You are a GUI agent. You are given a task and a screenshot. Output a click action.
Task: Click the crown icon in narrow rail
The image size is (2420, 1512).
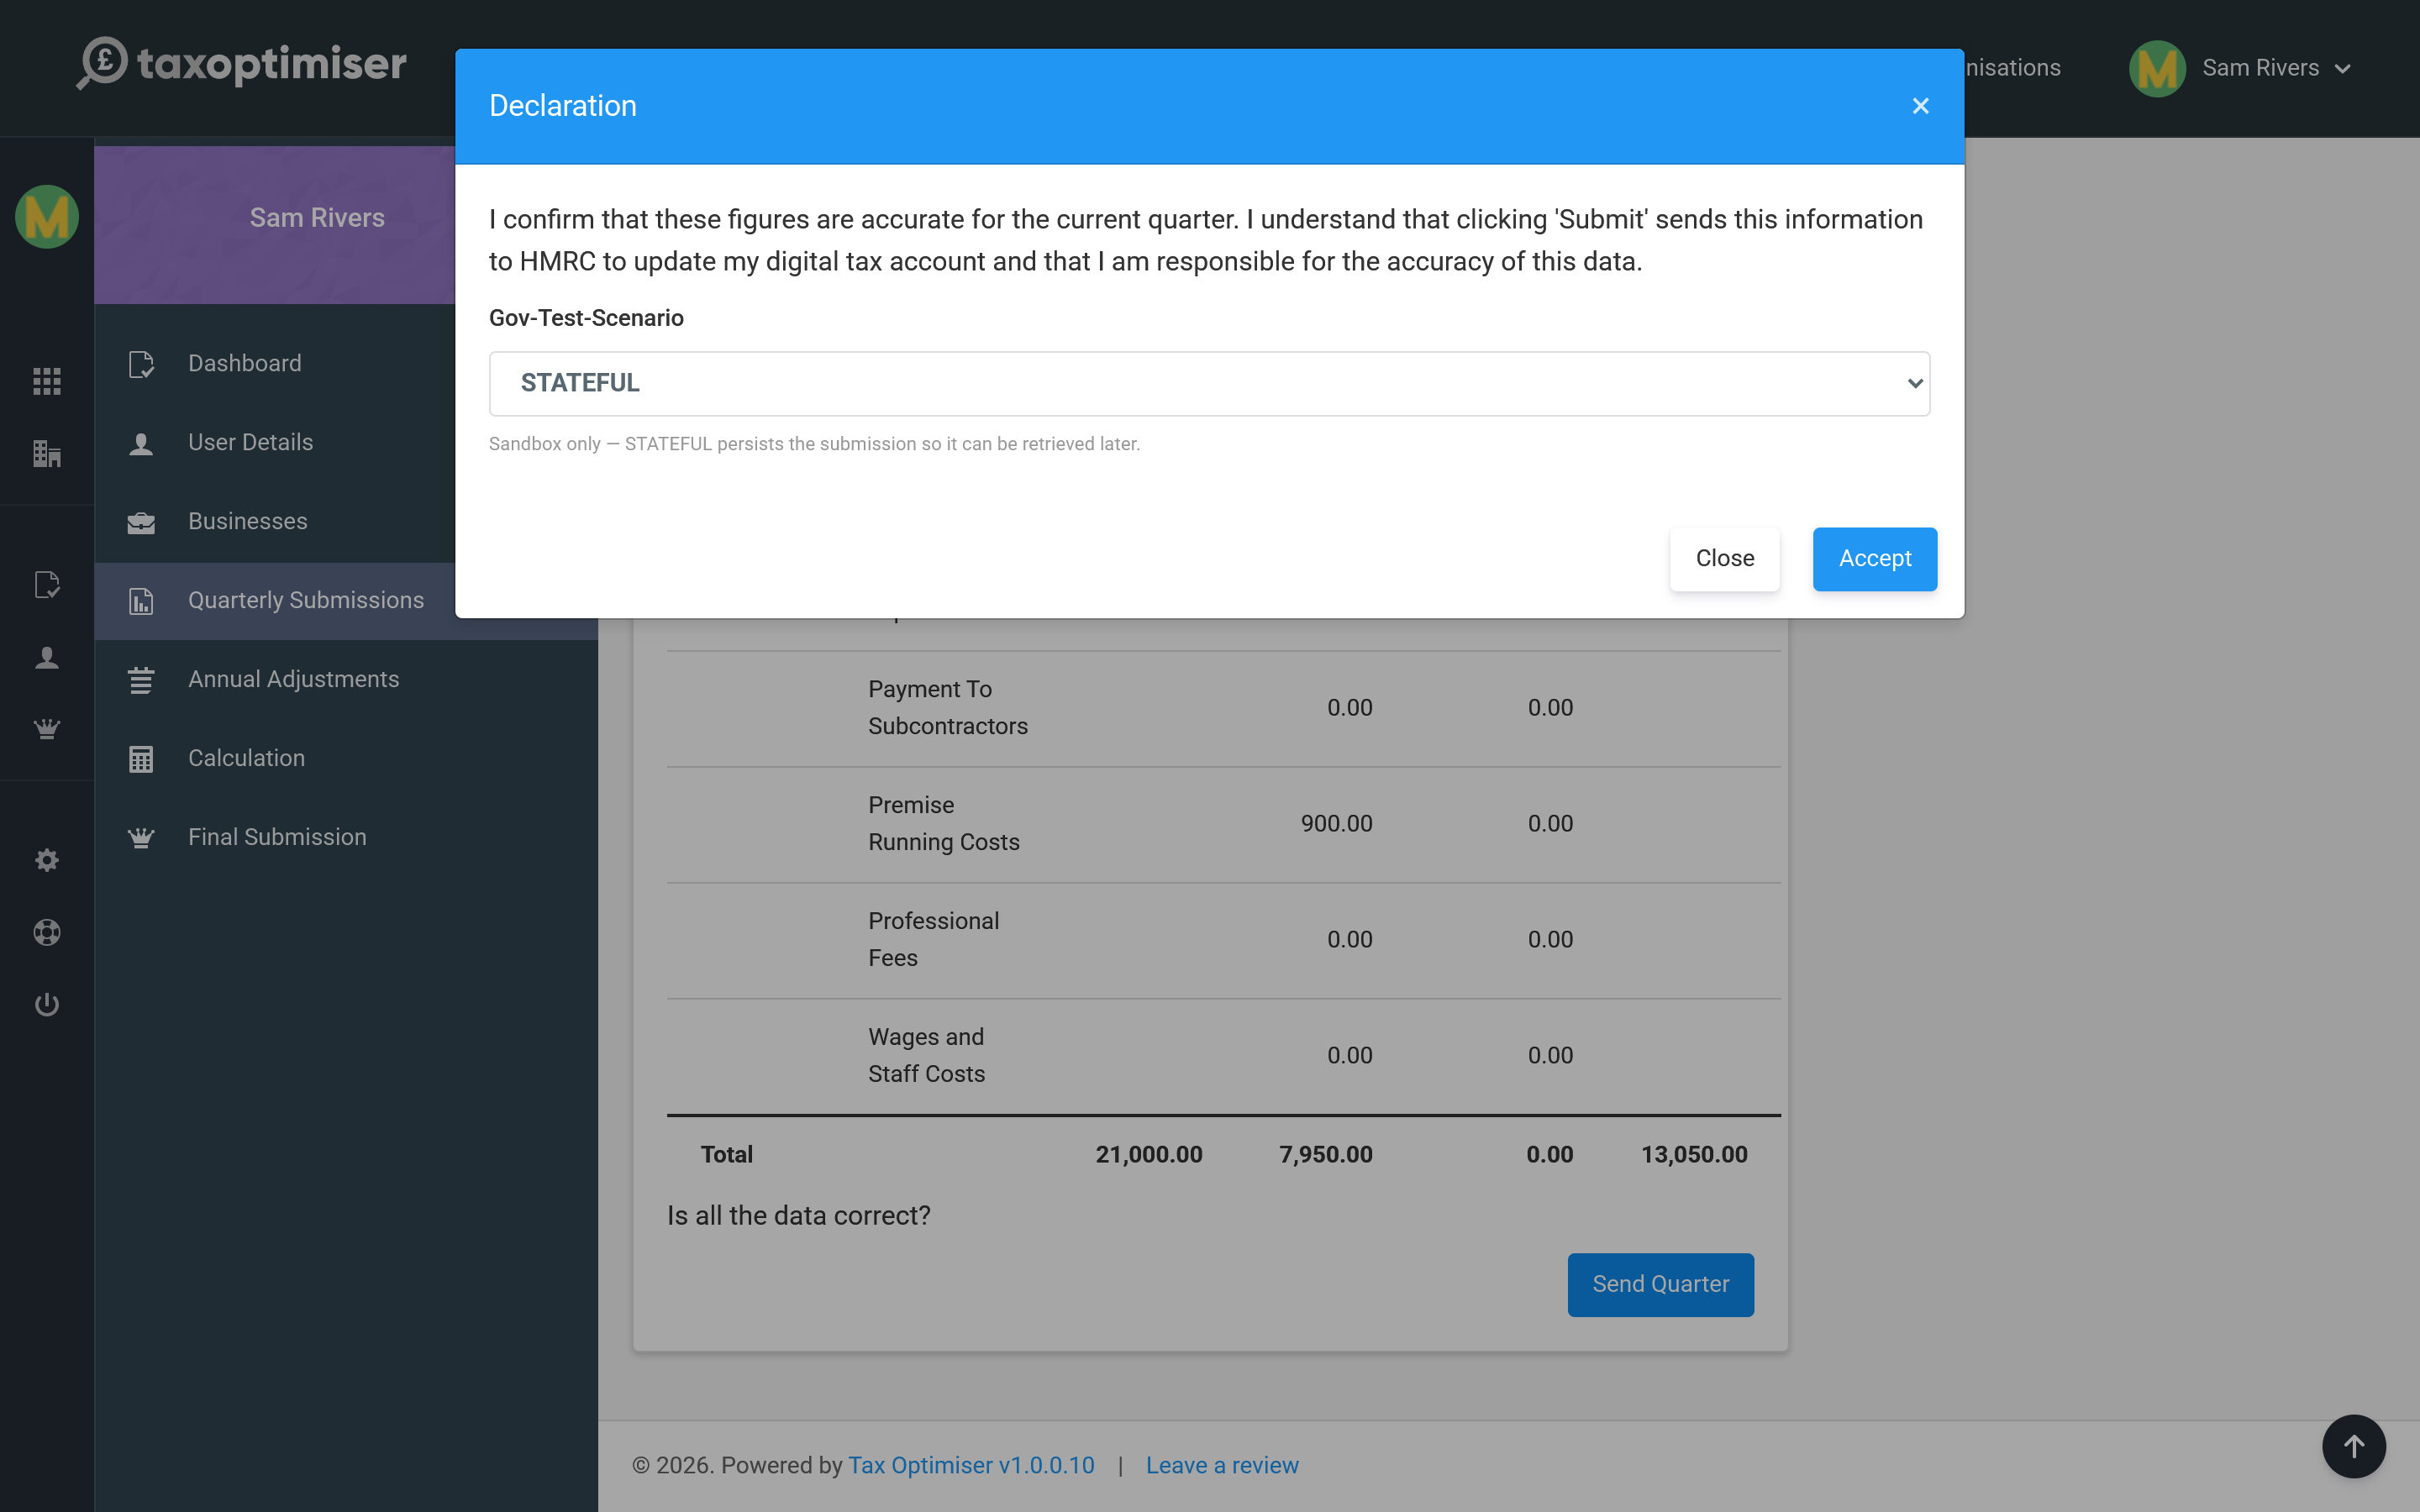point(47,729)
